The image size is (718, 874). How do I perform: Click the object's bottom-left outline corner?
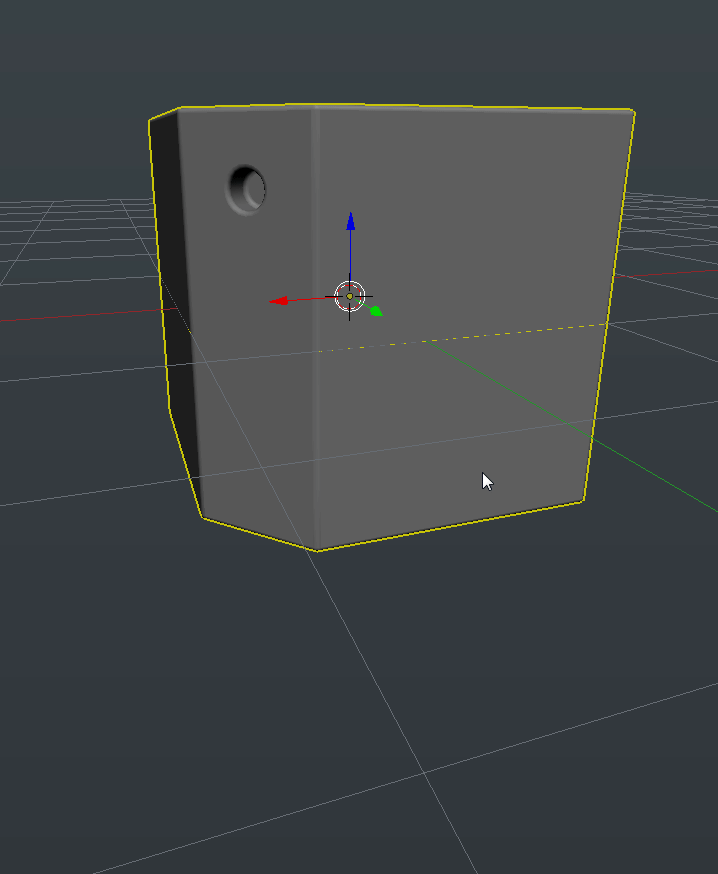point(202,517)
